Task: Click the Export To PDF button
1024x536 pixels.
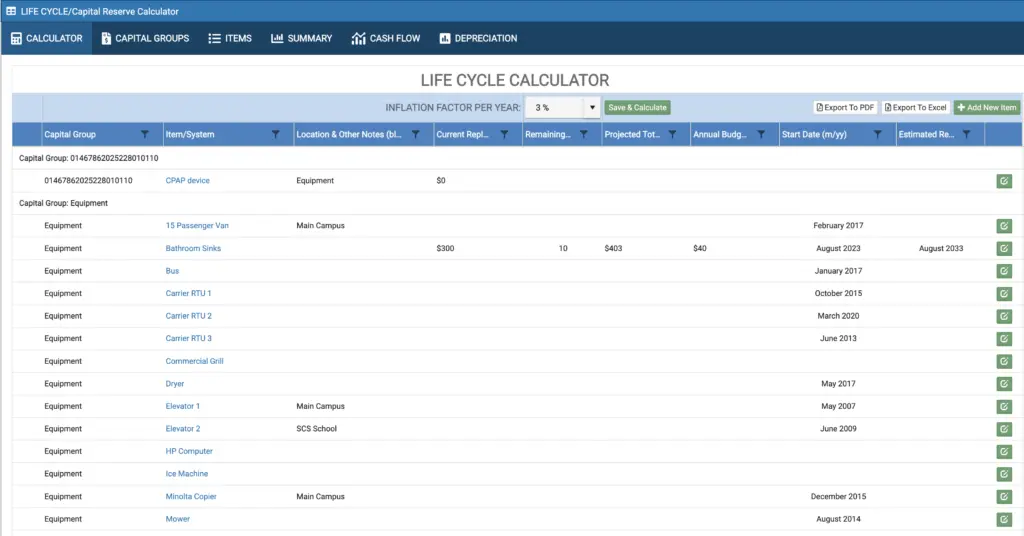Action: (845, 107)
